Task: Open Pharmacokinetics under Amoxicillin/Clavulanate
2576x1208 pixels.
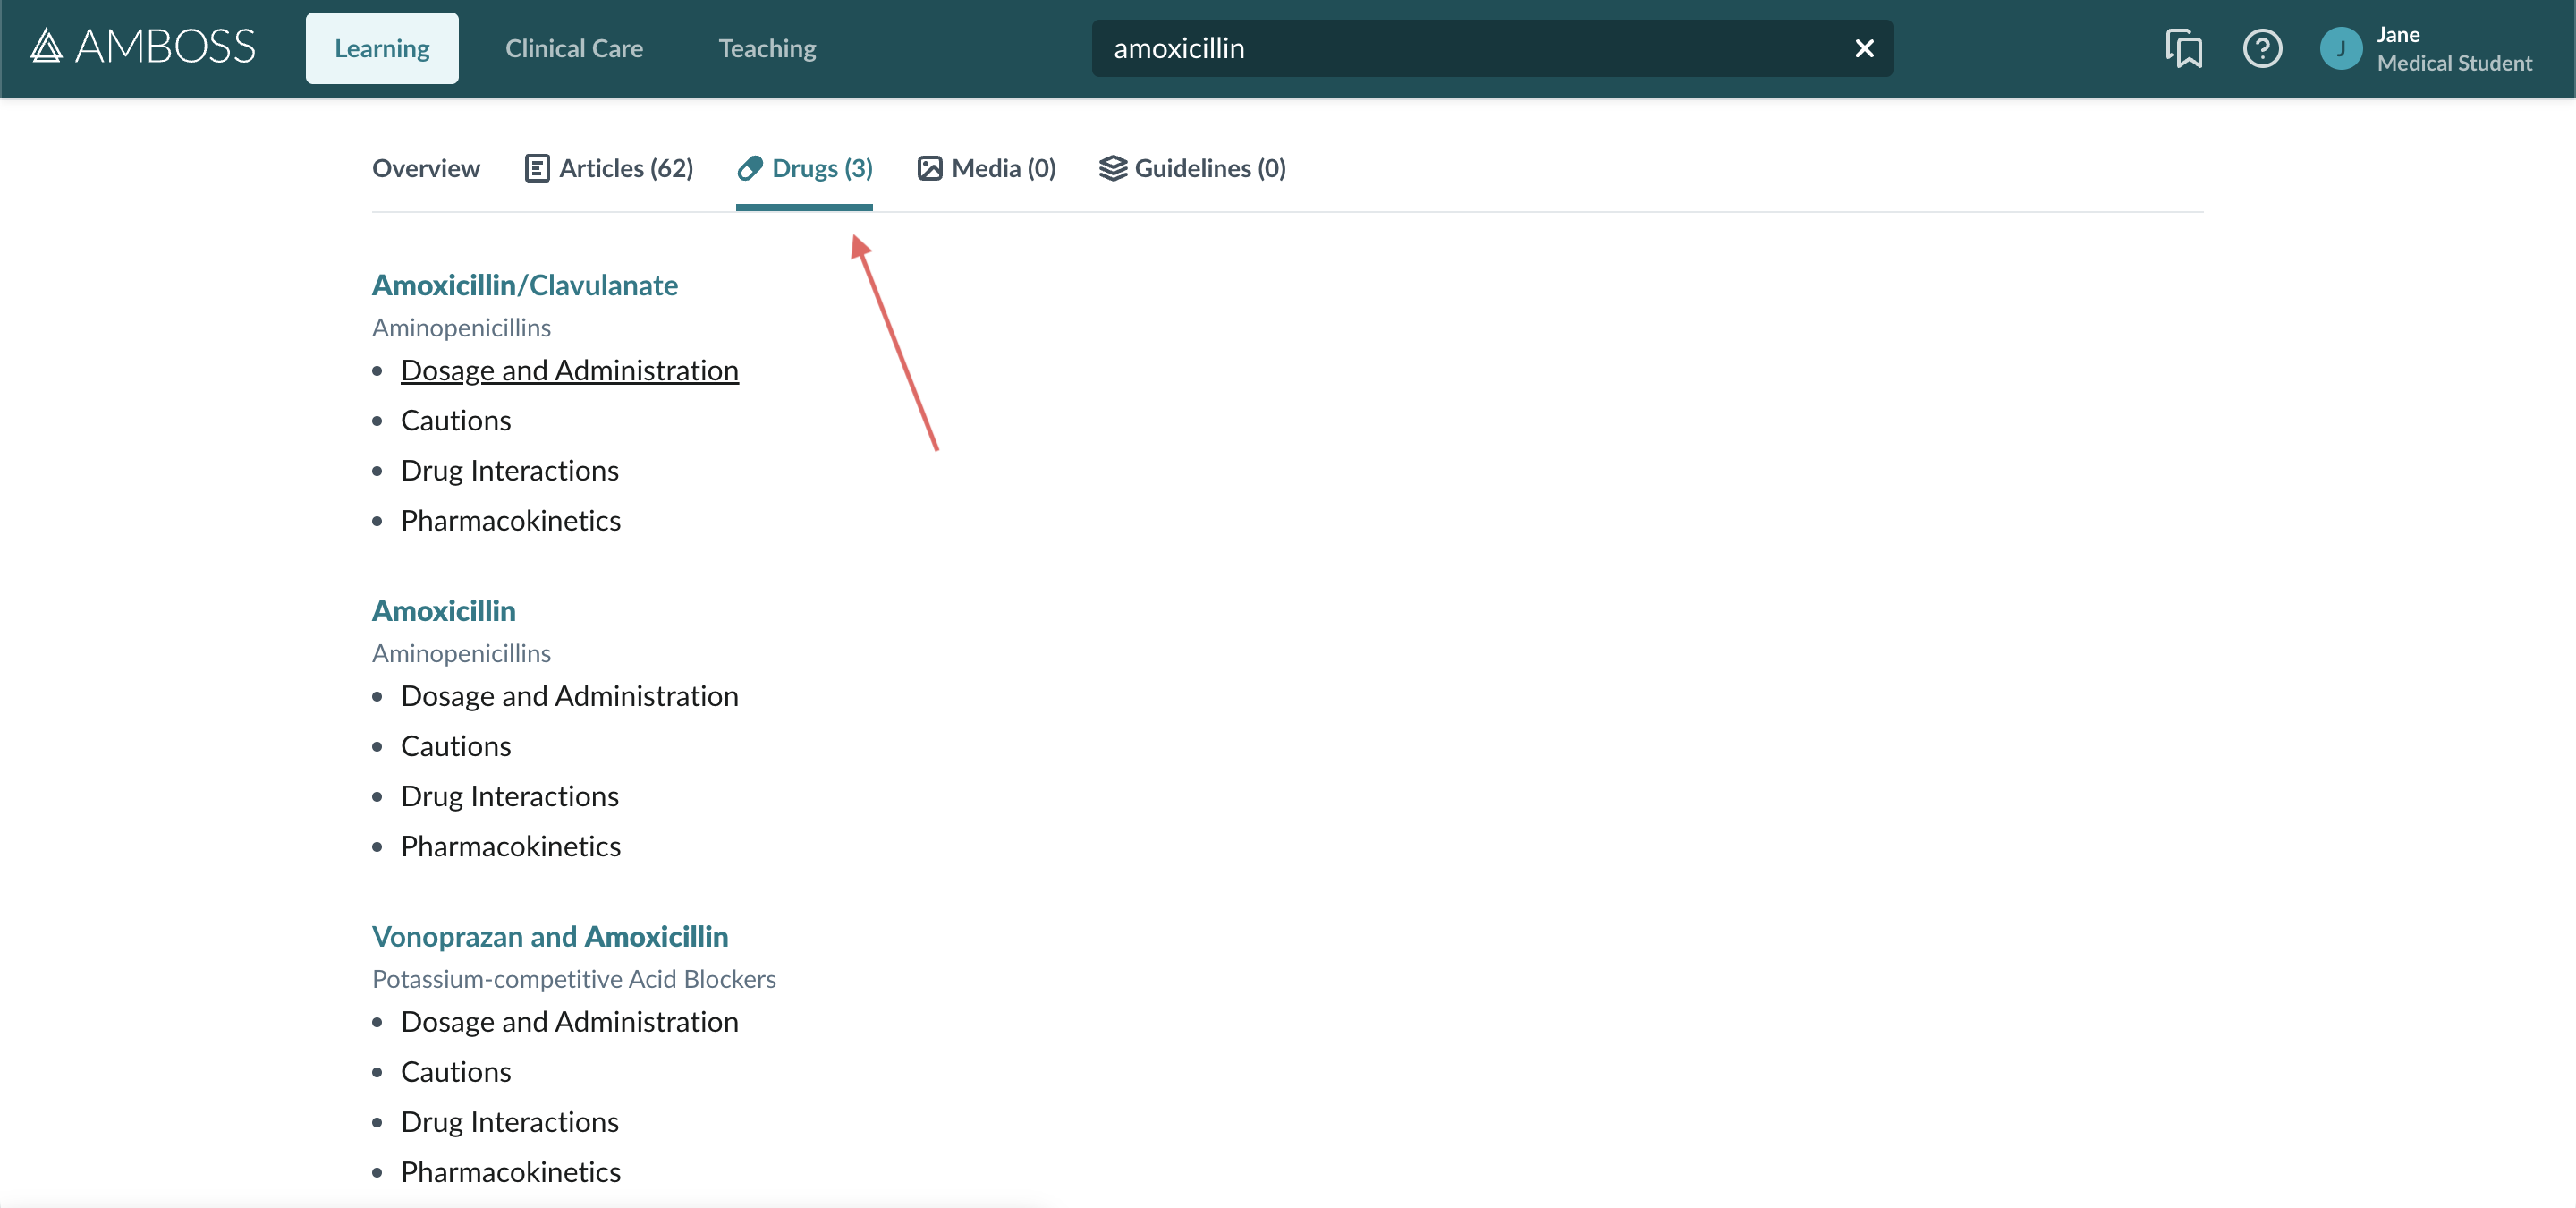Action: point(511,520)
